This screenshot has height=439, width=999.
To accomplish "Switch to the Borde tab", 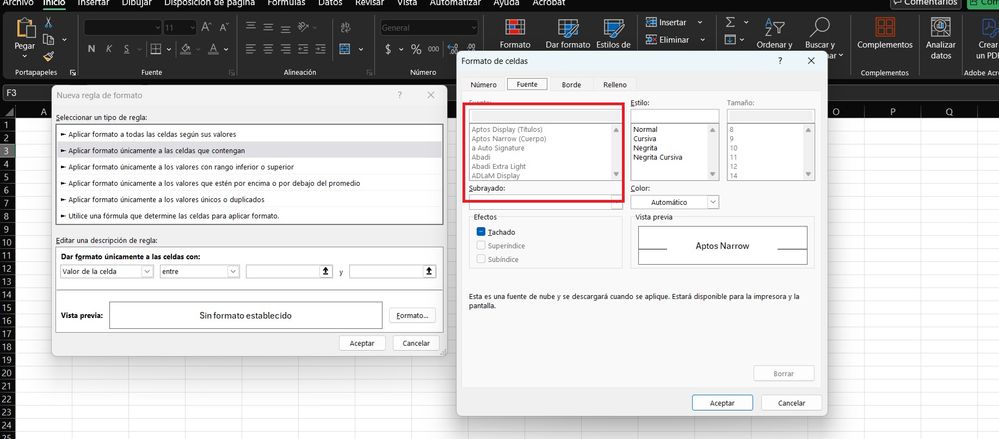I will click(571, 85).
